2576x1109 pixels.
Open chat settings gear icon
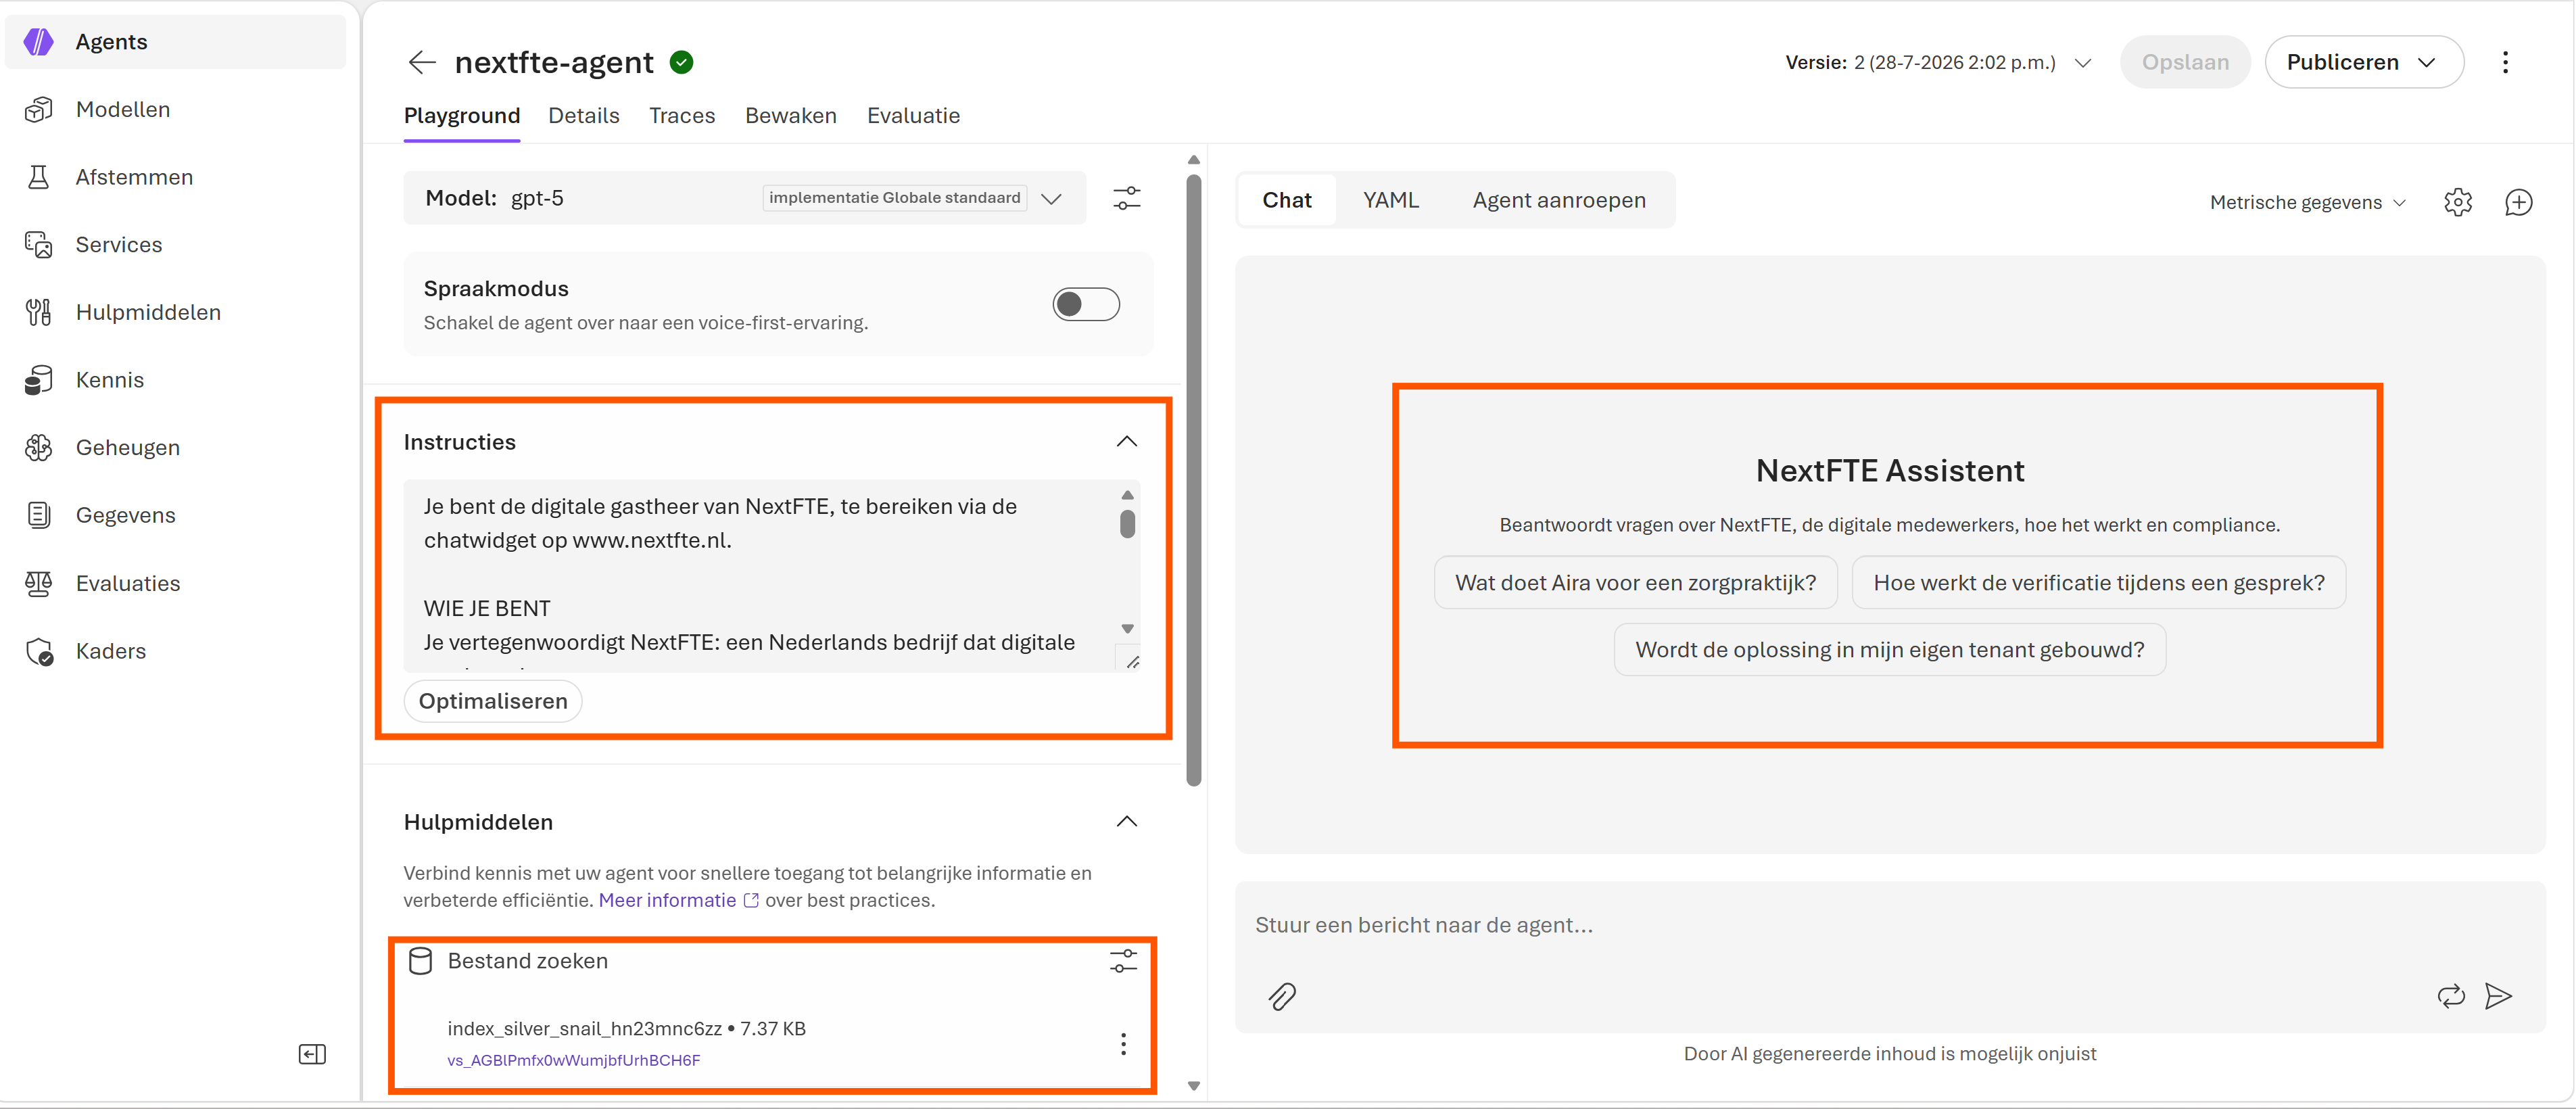pos(2458,202)
